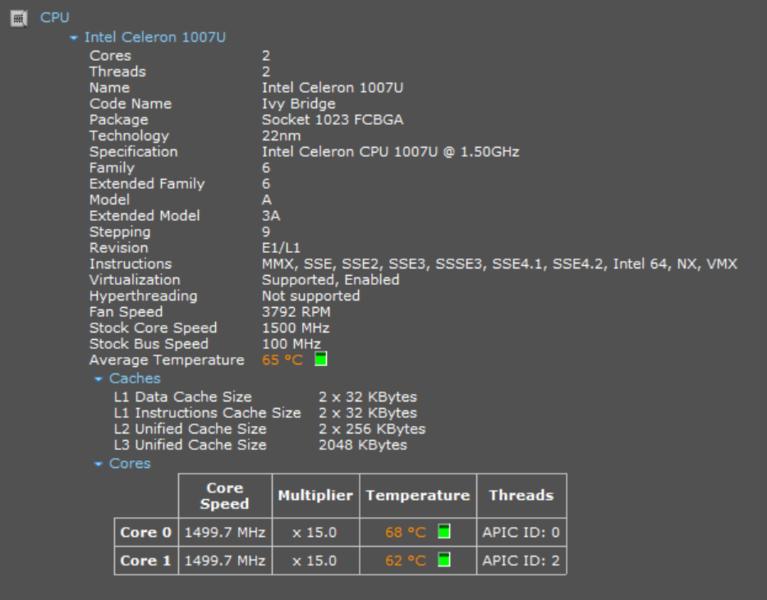Collapse the Caches section arrow
This screenshot has height=600, width=767.
coord(98,379)
